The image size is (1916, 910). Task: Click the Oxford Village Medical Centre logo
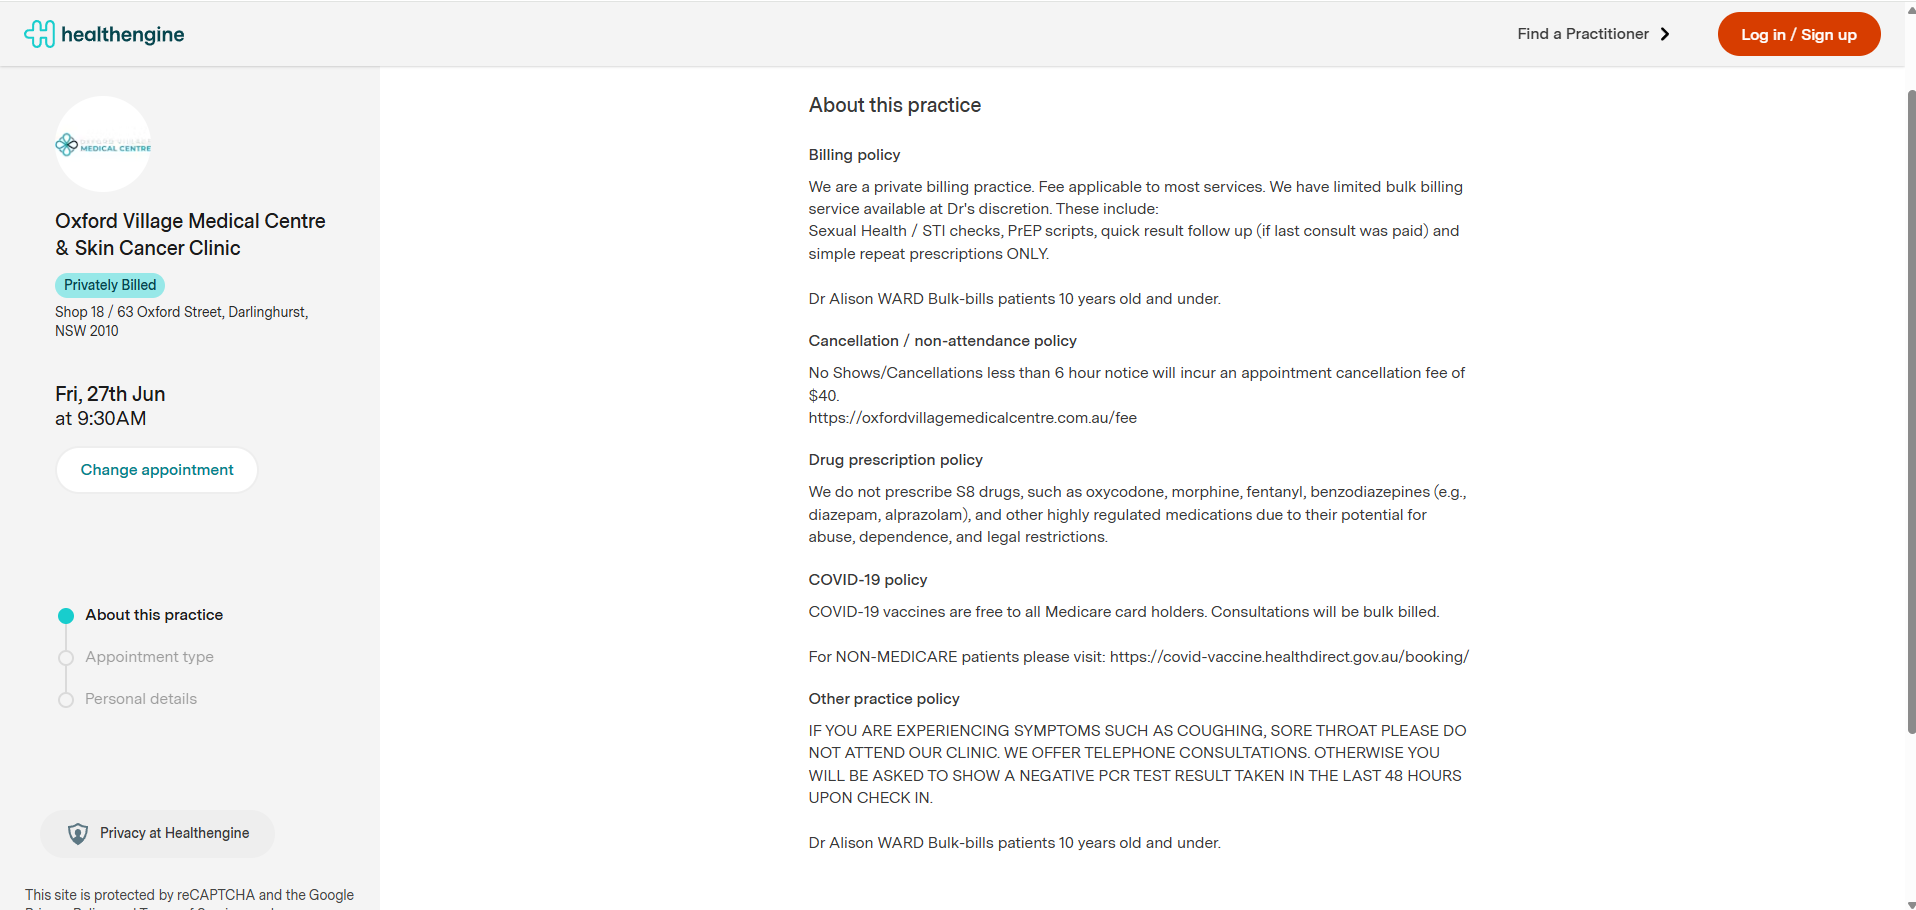point(103,145)
